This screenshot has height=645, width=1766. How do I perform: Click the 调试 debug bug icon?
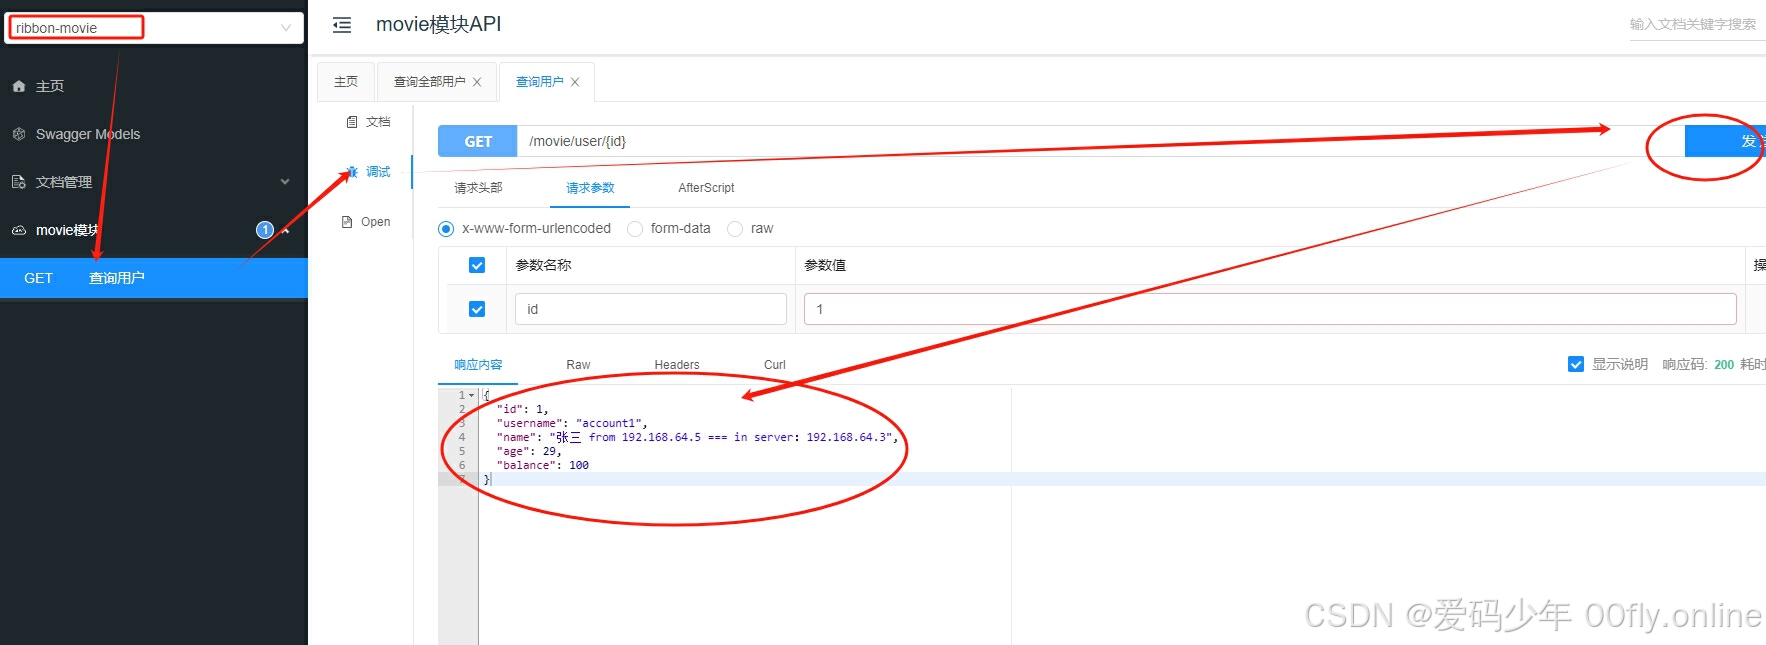(x=352, y=172)
